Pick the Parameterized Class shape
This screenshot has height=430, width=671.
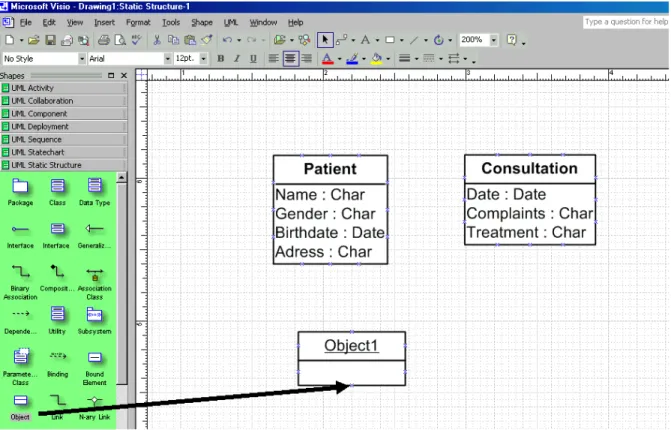point(20,367)
